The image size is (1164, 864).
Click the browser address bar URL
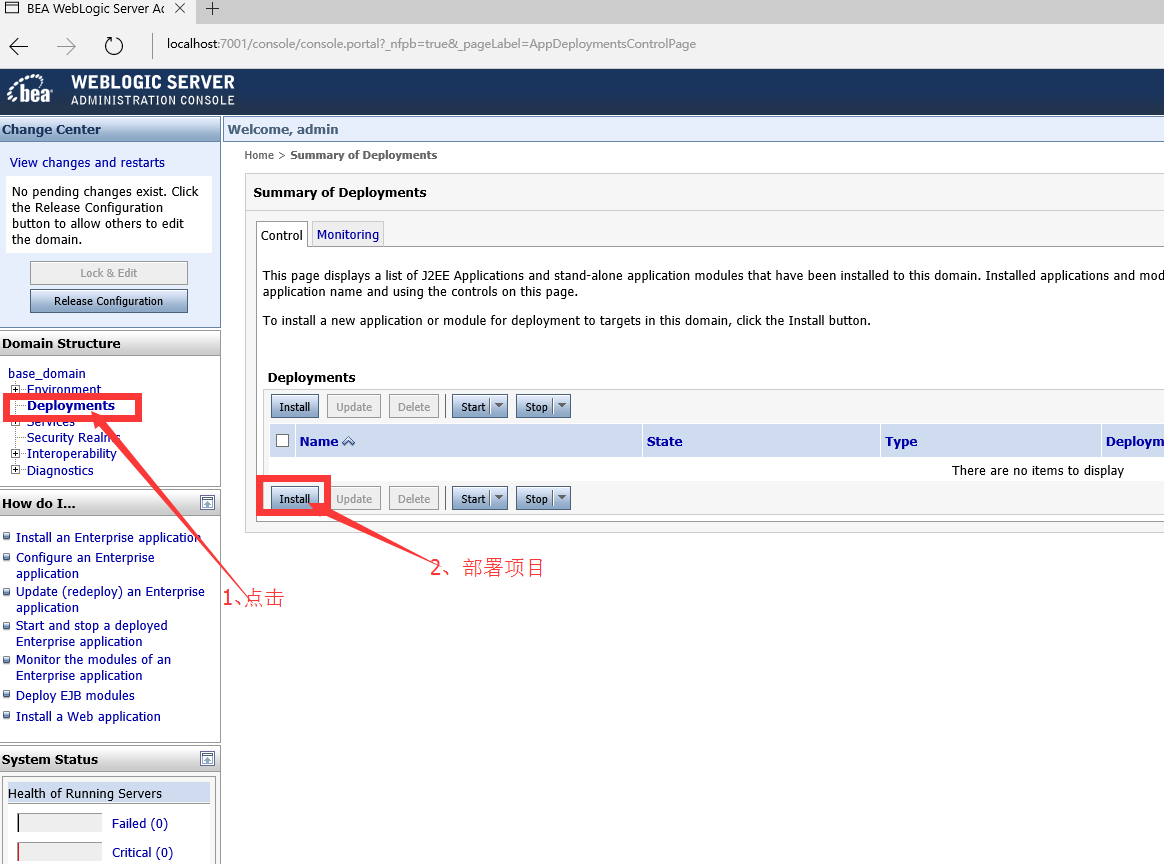point(431,44)
